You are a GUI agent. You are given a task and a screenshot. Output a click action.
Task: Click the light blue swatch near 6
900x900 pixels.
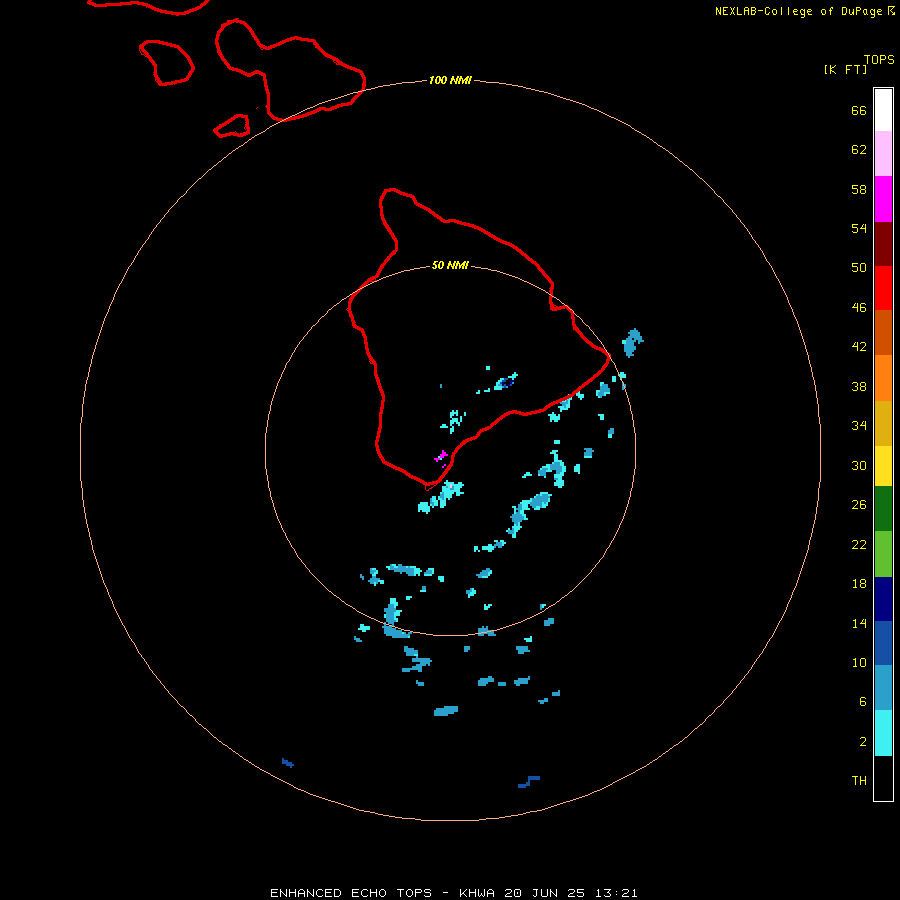pyautogui.click(x=883, y=688)
